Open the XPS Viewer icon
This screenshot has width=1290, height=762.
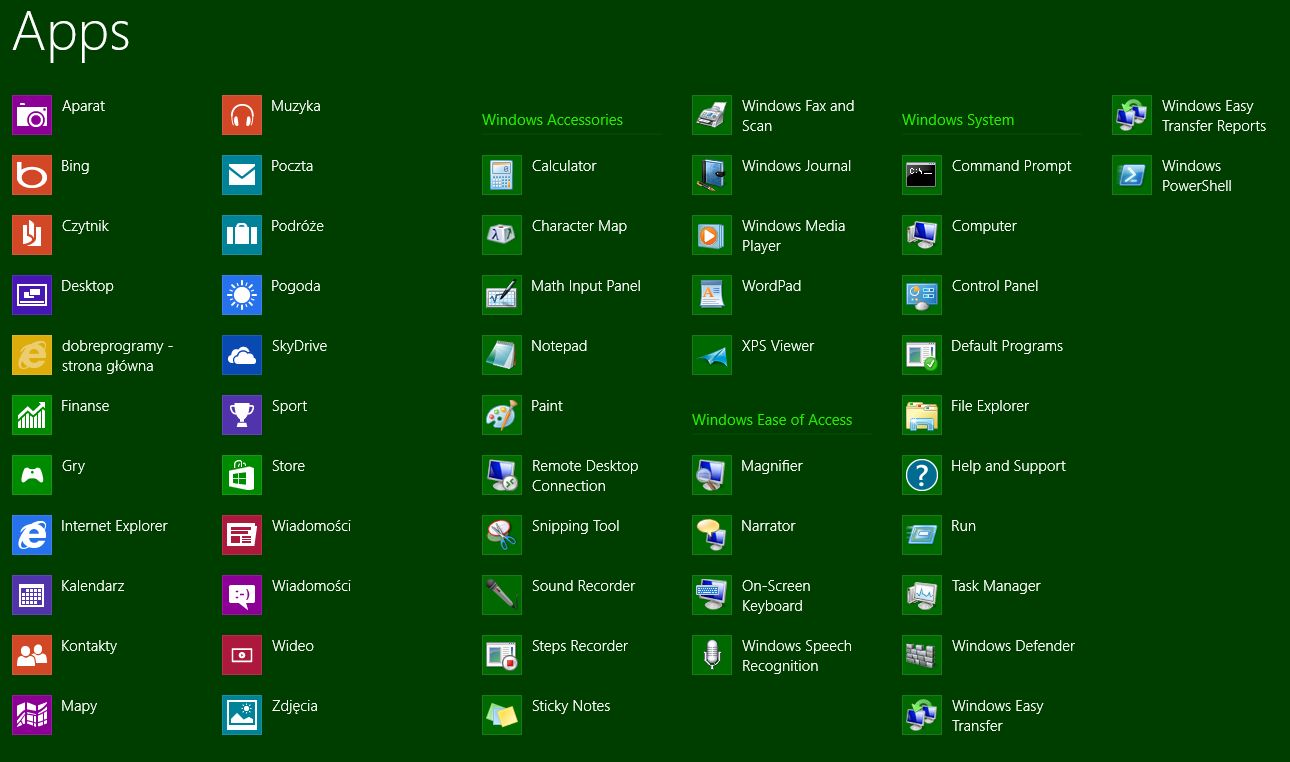tap(712, 355)
